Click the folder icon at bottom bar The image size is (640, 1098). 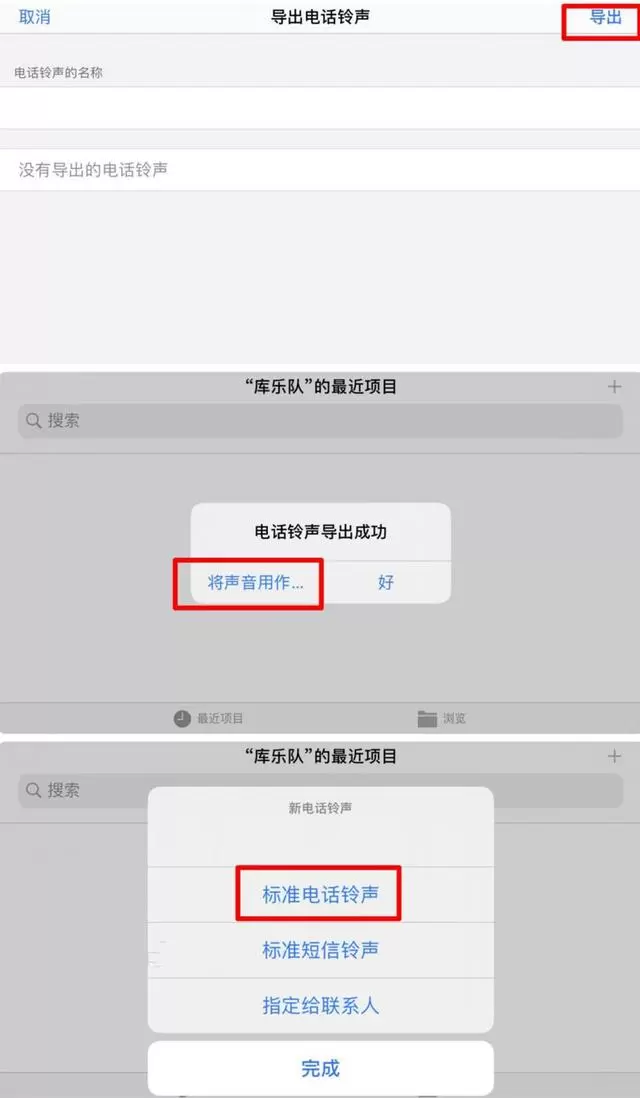point(427,718)
